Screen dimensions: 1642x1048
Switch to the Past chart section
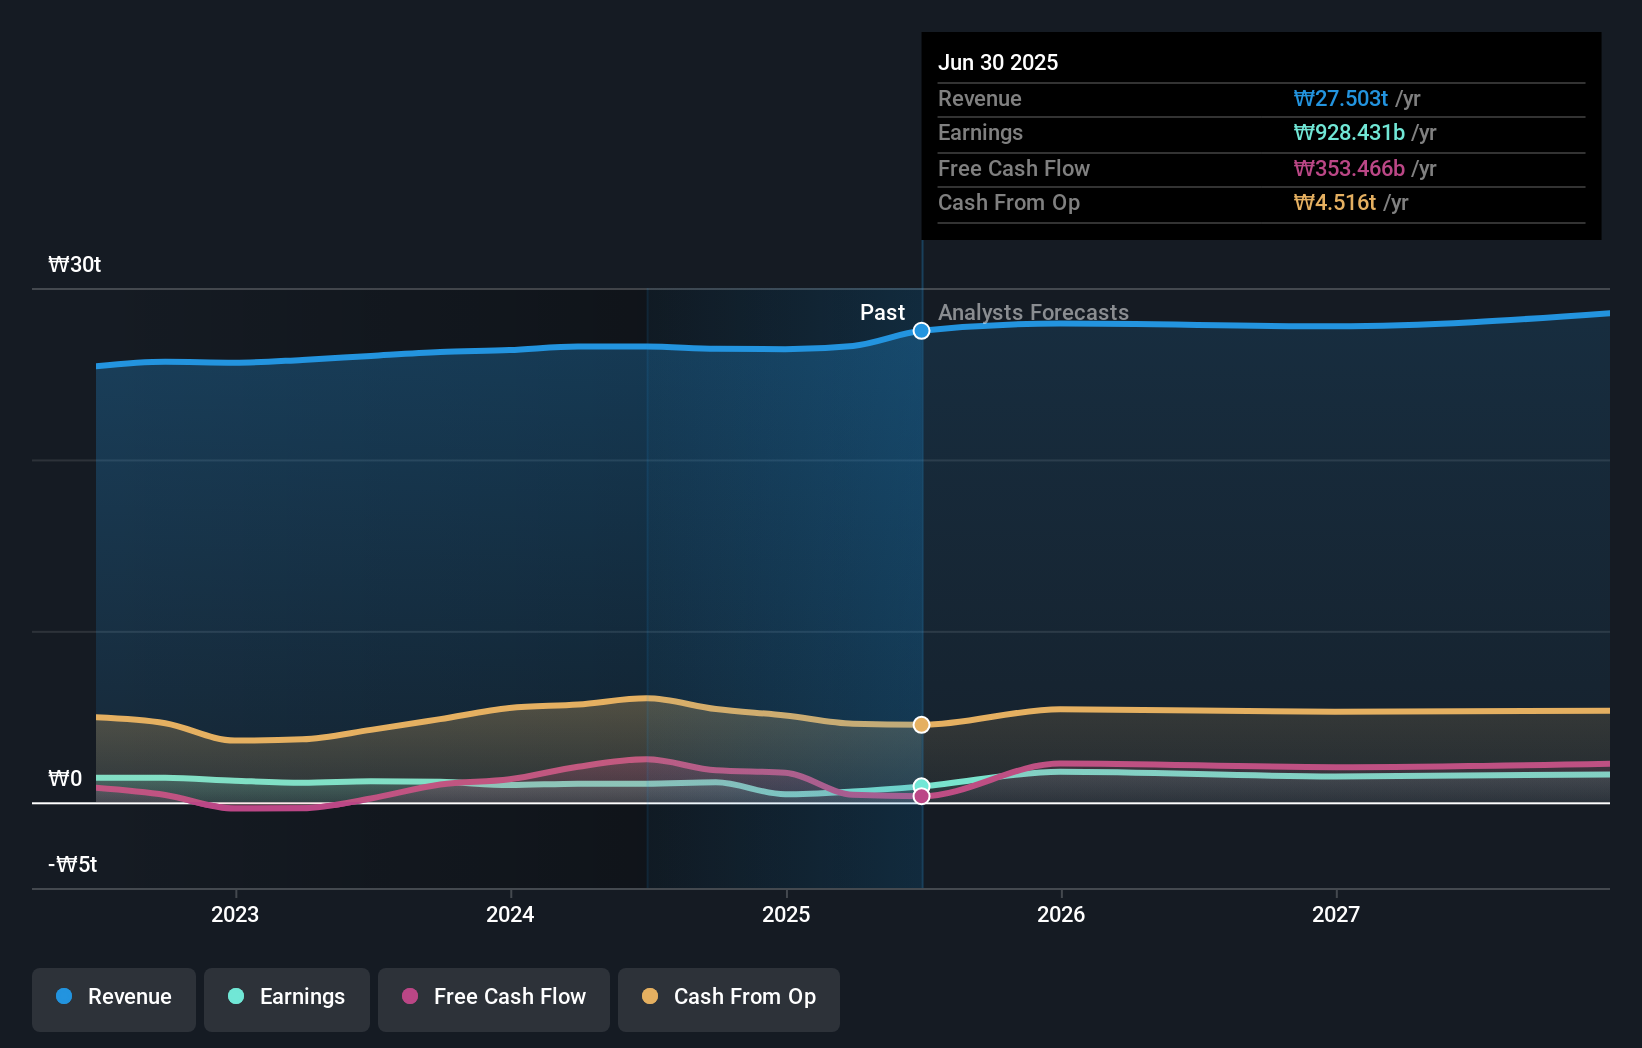point(881,312)
